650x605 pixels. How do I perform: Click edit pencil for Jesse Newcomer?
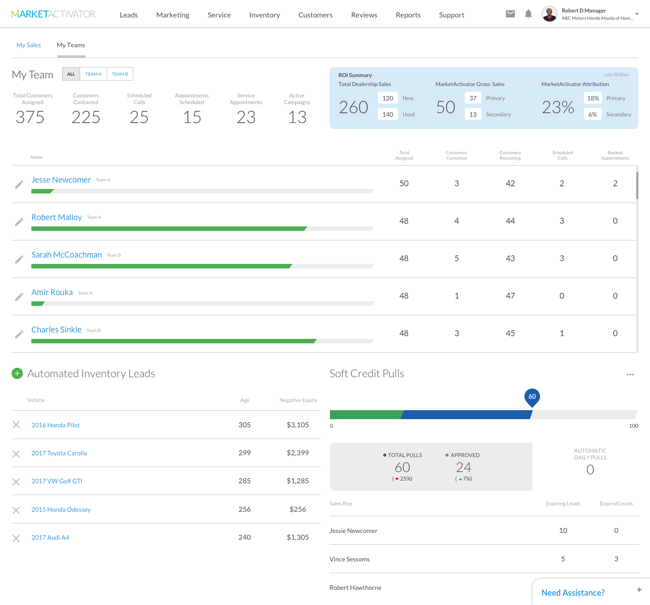click(19, 184)
